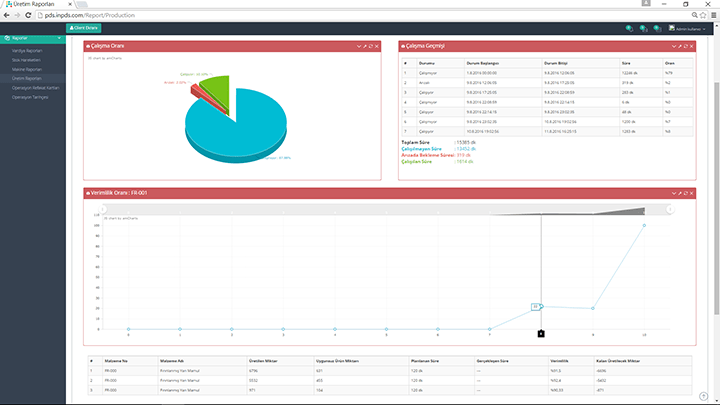This screenshot has height=405, width=720.
Task: Refresh the Verimlilik Oranı panel
Action: pyautogui.click(x=686, y=193)
